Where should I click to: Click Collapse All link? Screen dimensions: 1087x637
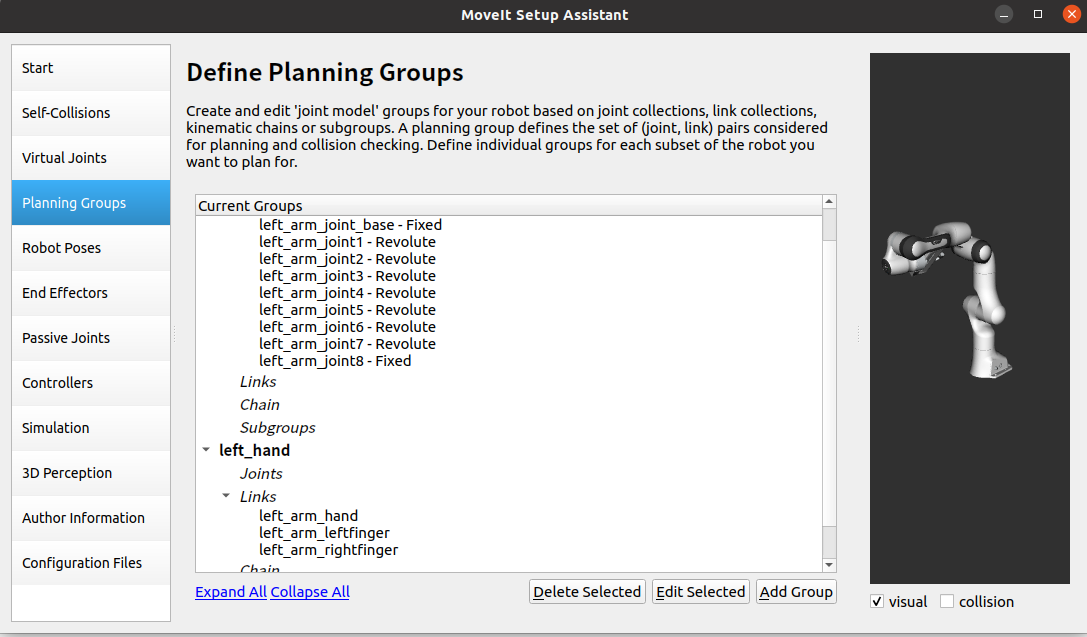tap(310, 592)
